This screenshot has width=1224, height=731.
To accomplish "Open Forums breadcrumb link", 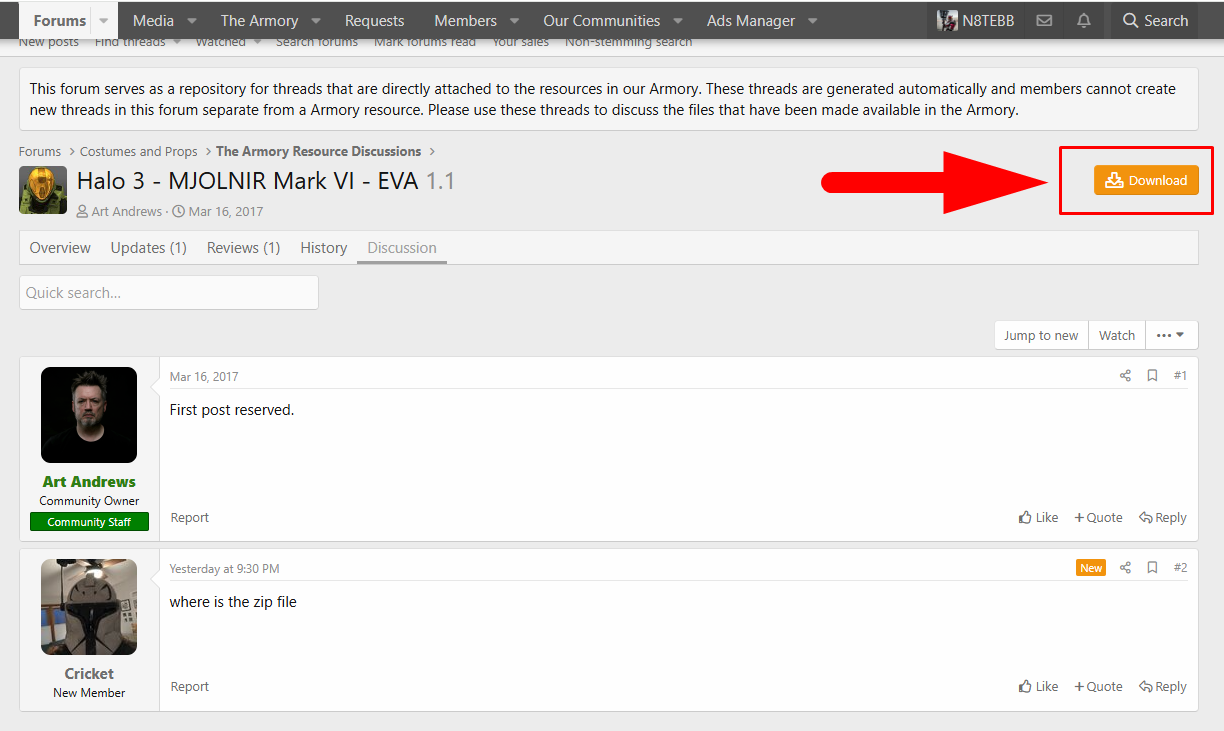I will 40,152.
